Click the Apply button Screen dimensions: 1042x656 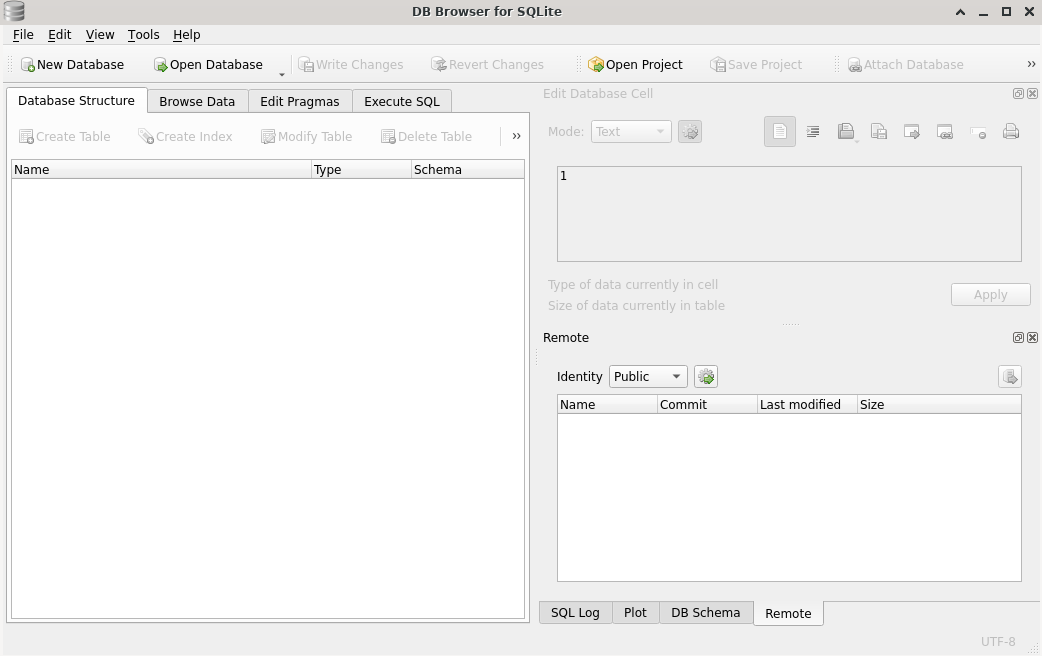point(991,294)
